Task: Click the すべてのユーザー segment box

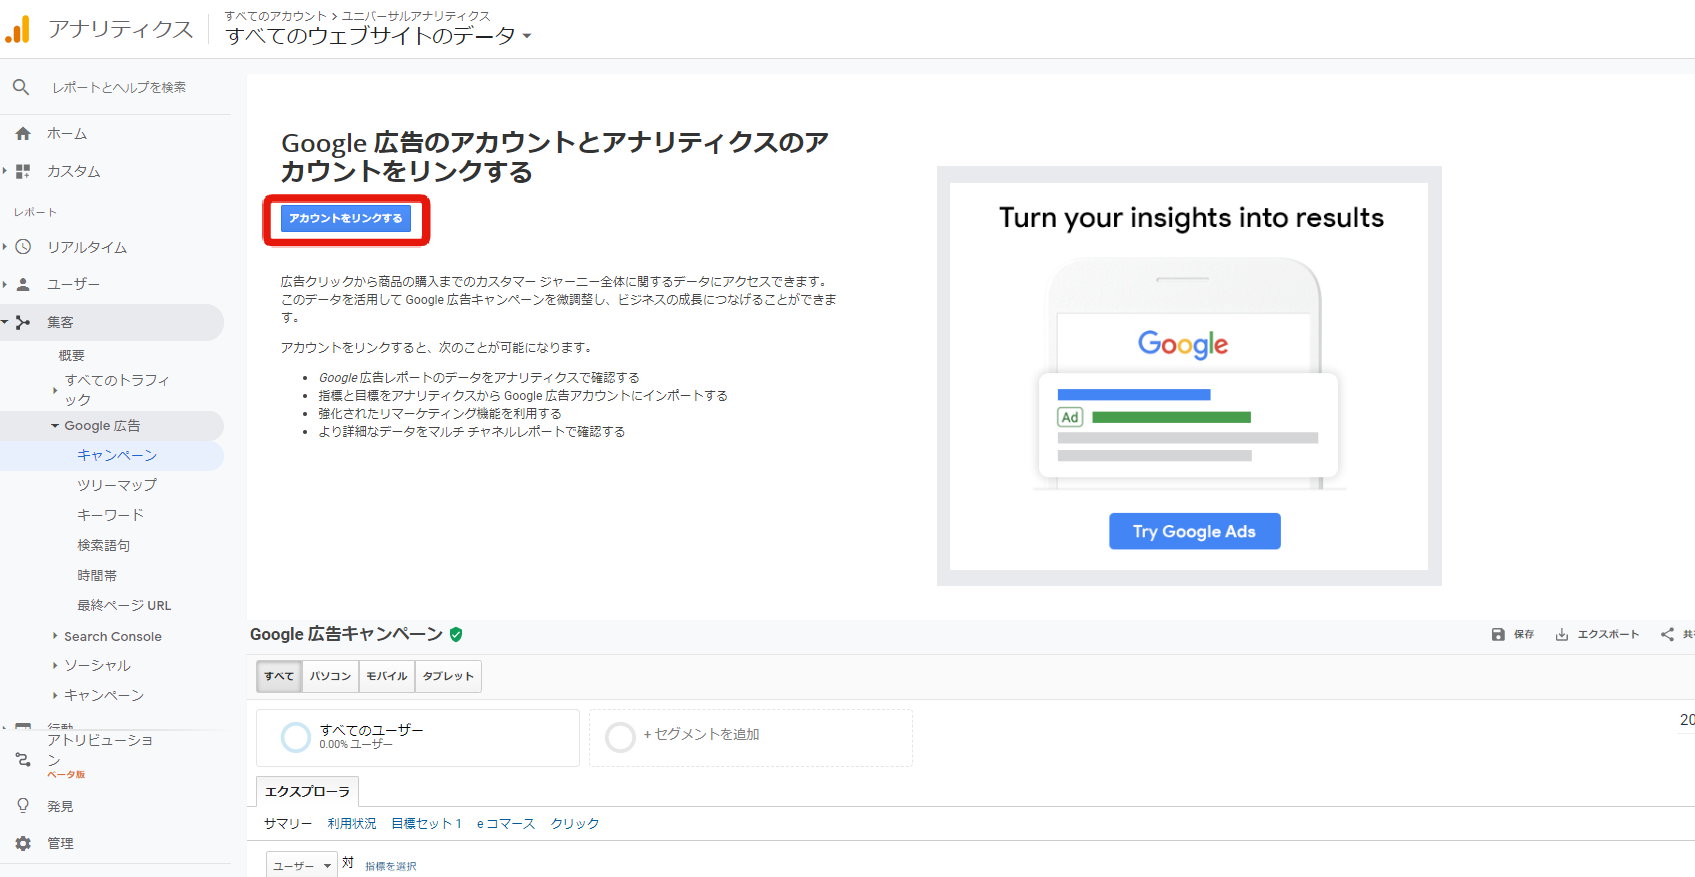Action: tap(418, 738)
